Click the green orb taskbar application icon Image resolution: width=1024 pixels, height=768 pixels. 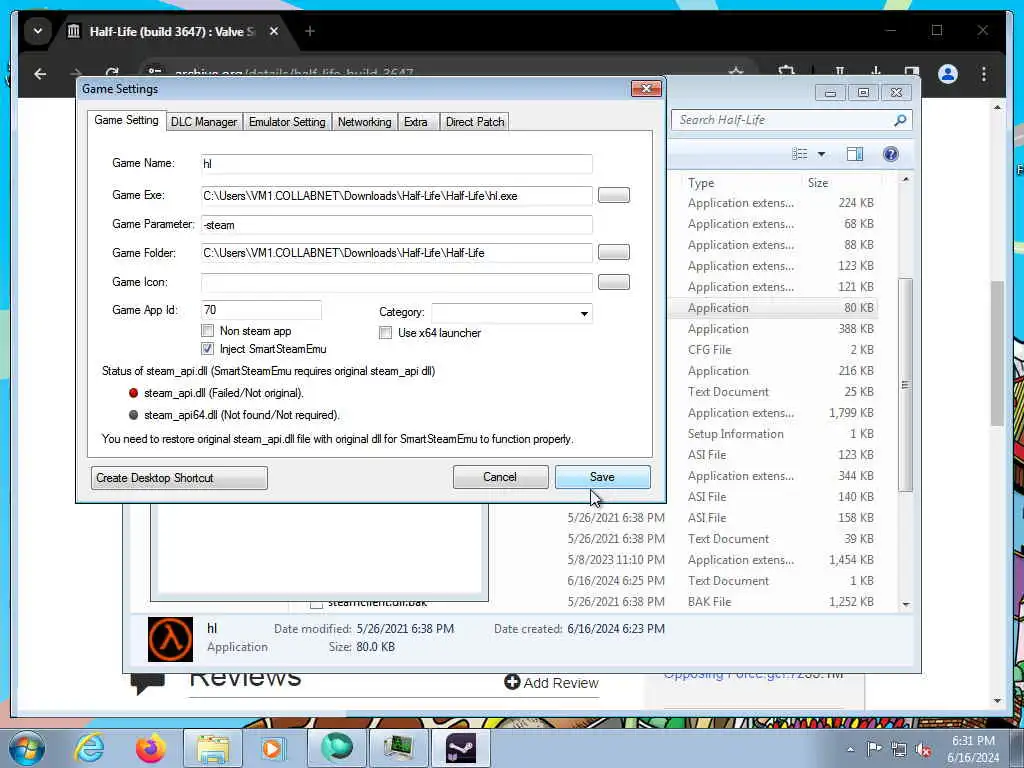[336, 748]
